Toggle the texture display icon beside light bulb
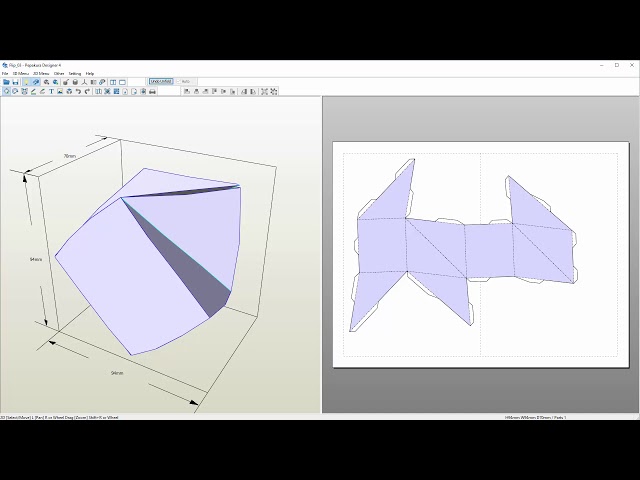 [x=36, y=82]
